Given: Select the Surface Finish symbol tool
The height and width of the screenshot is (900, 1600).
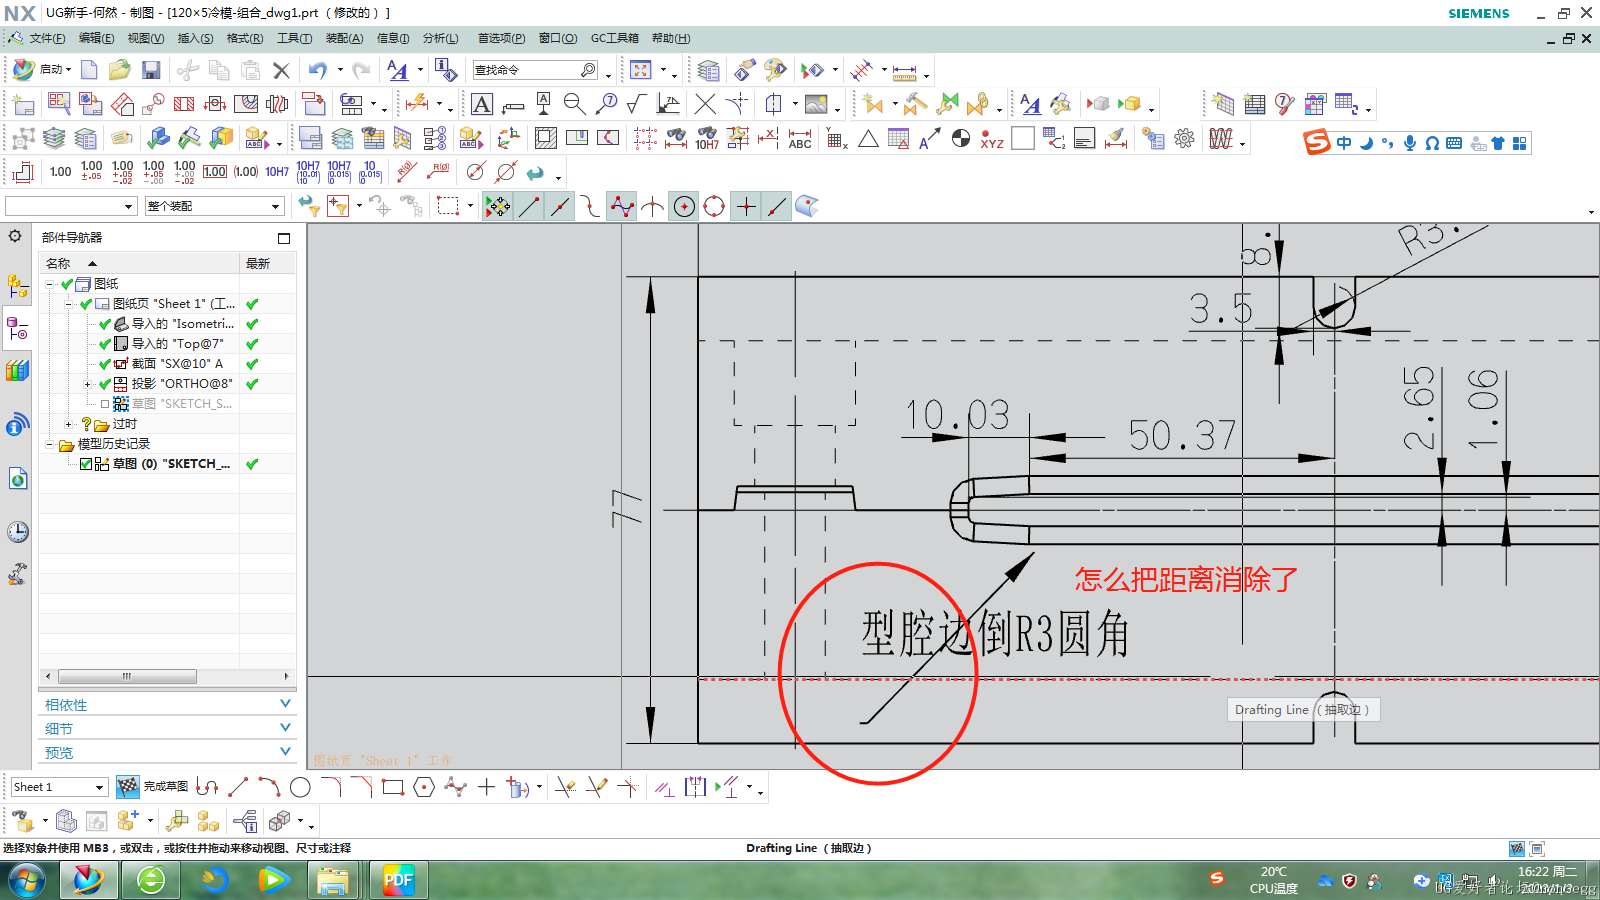Looking at the screenshot, I should 636,104.
